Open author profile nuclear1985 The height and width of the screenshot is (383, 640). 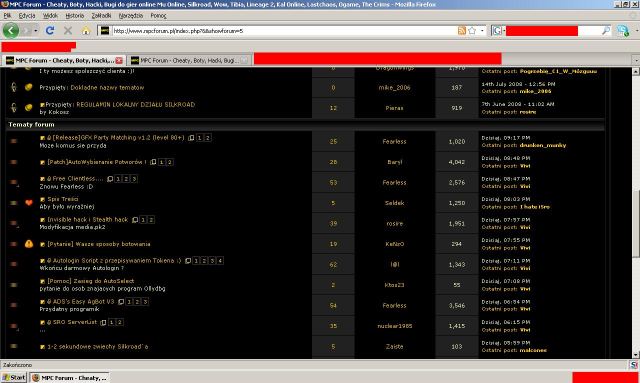[x=394, y=326]
